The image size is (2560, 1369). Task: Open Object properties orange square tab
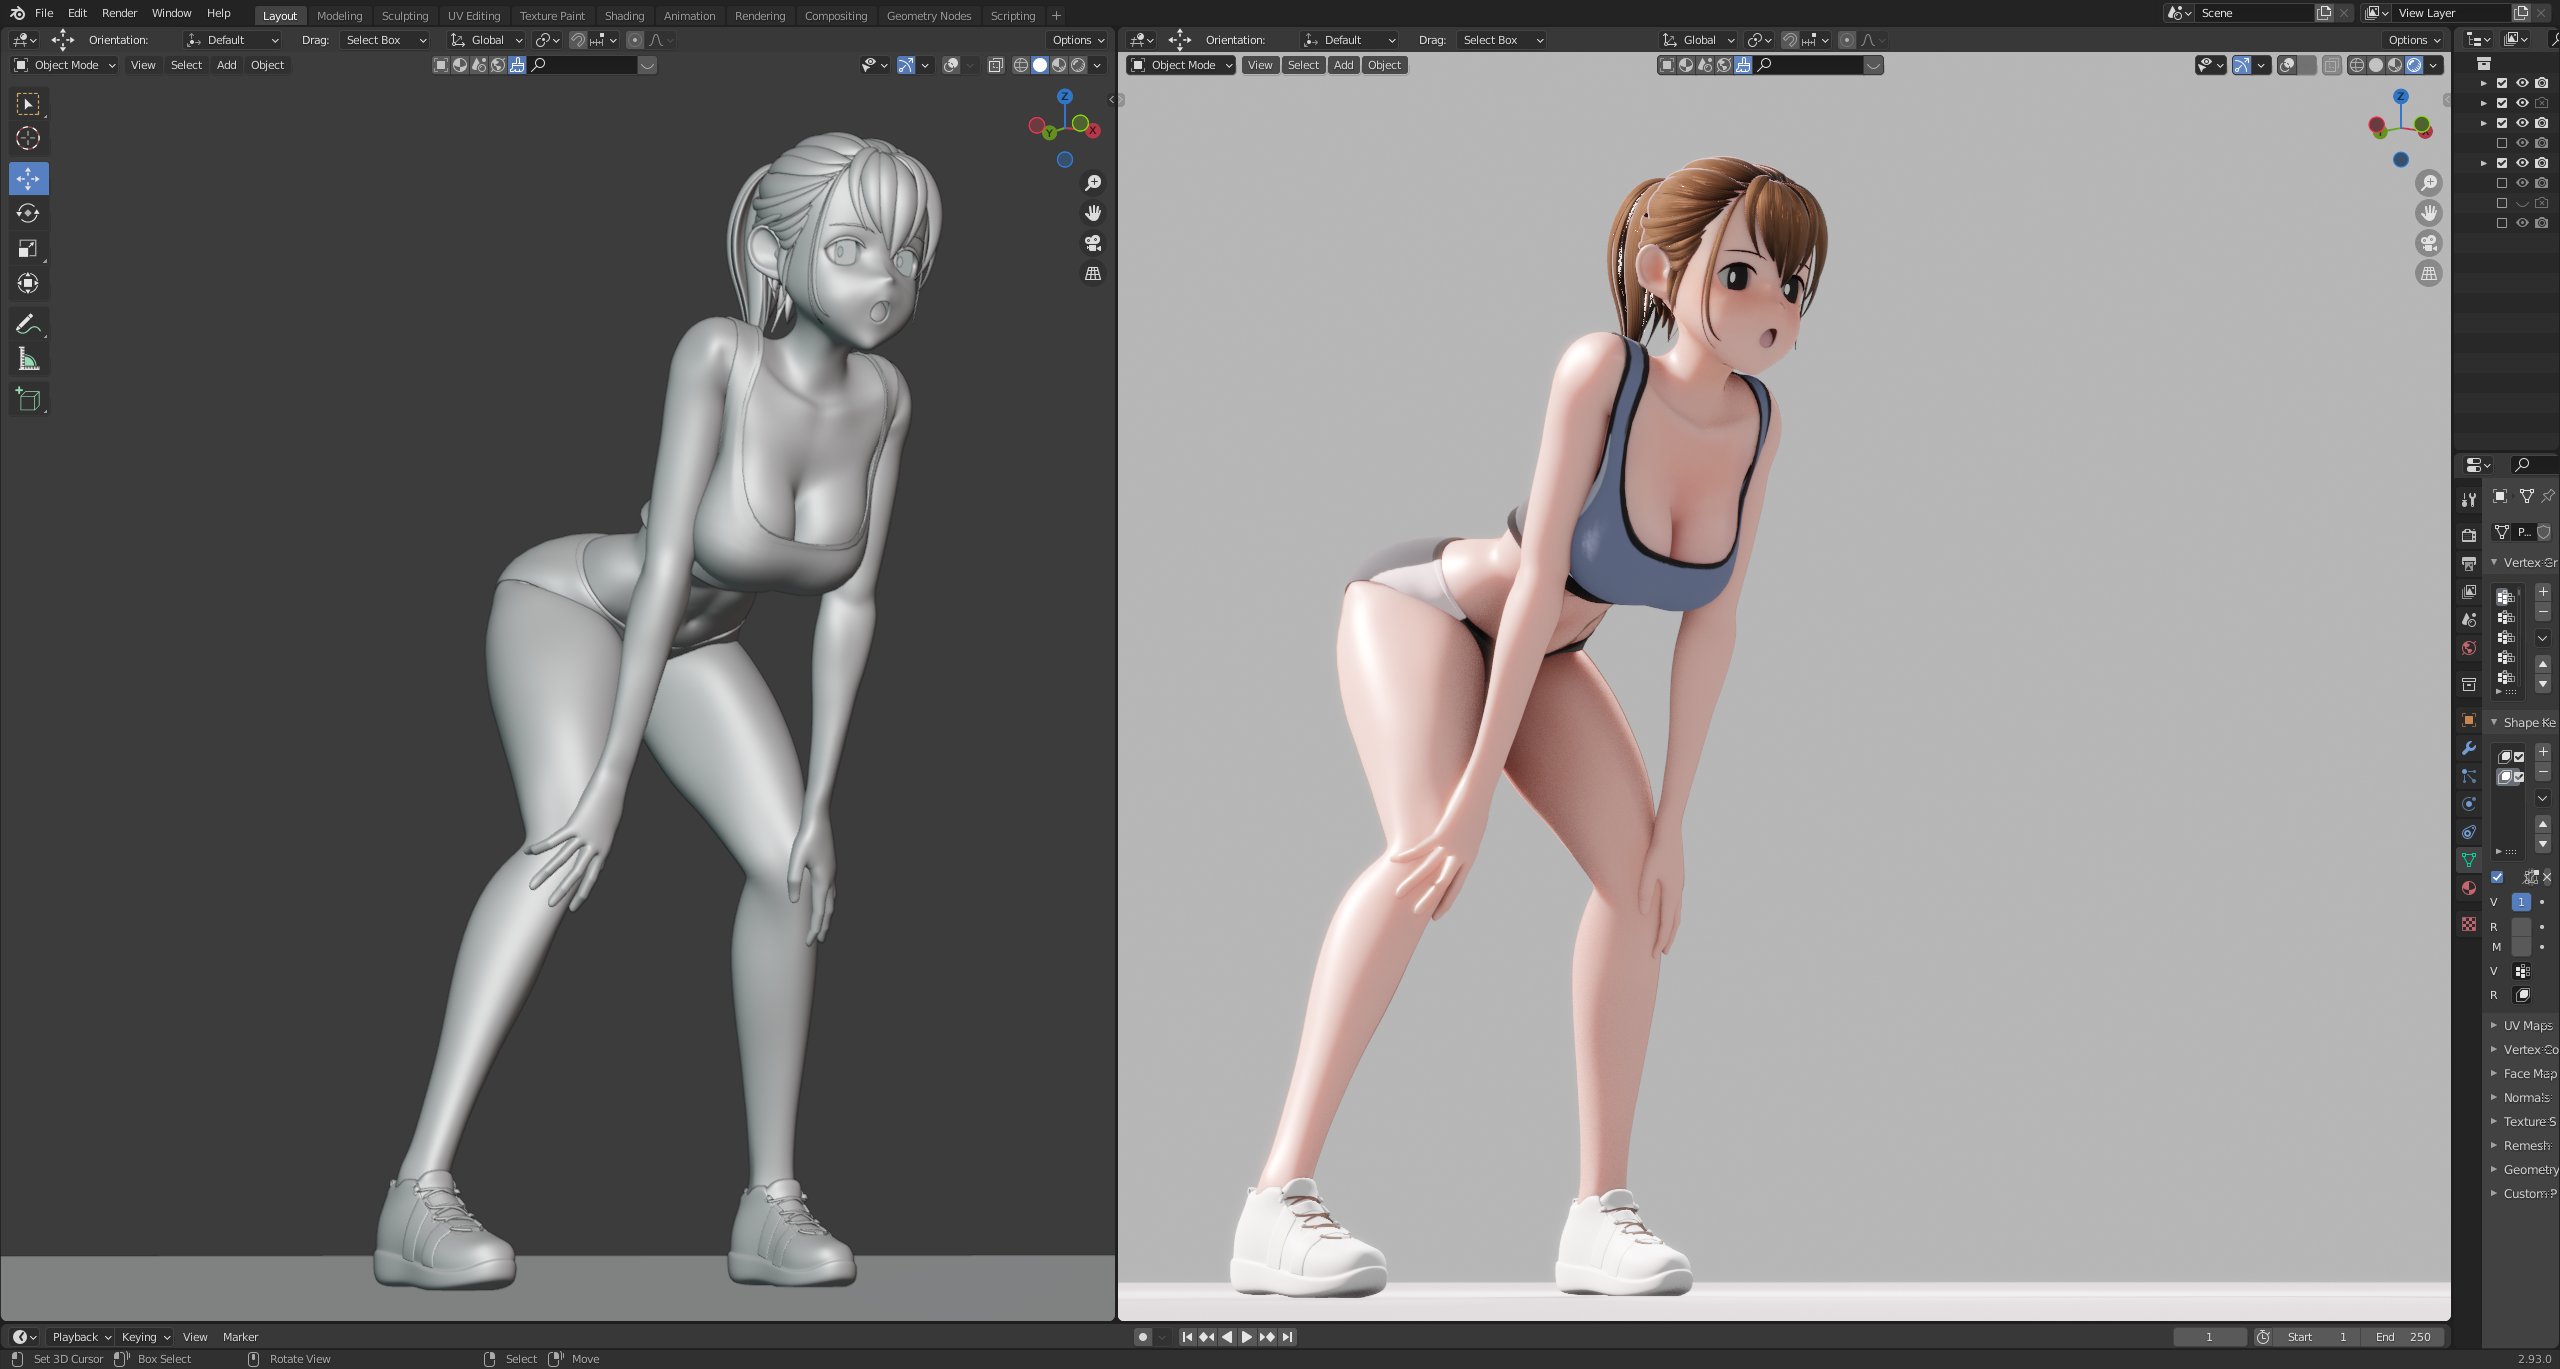click(x=2469, y=720)
